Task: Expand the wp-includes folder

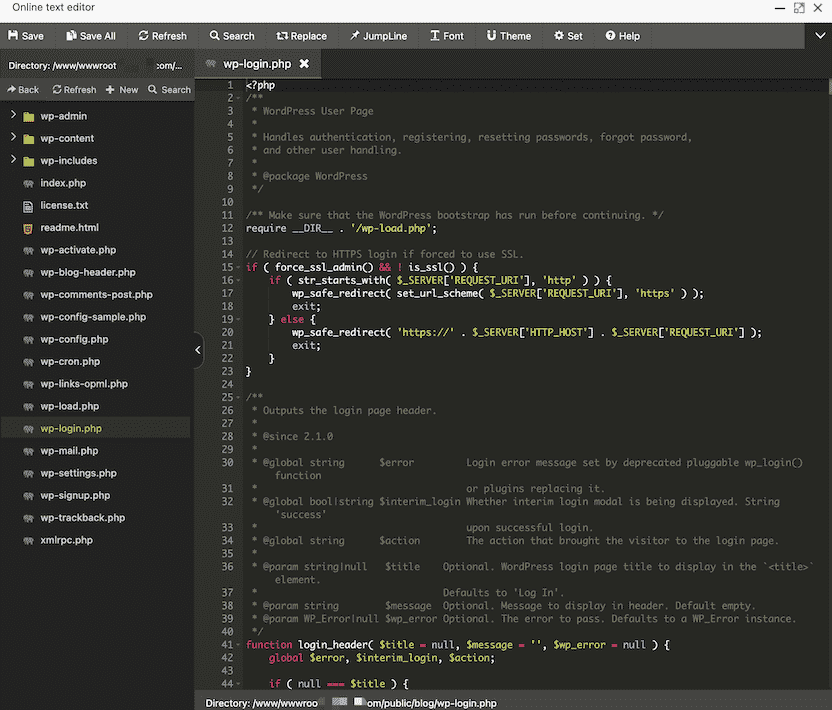Action: pos(14,160)
